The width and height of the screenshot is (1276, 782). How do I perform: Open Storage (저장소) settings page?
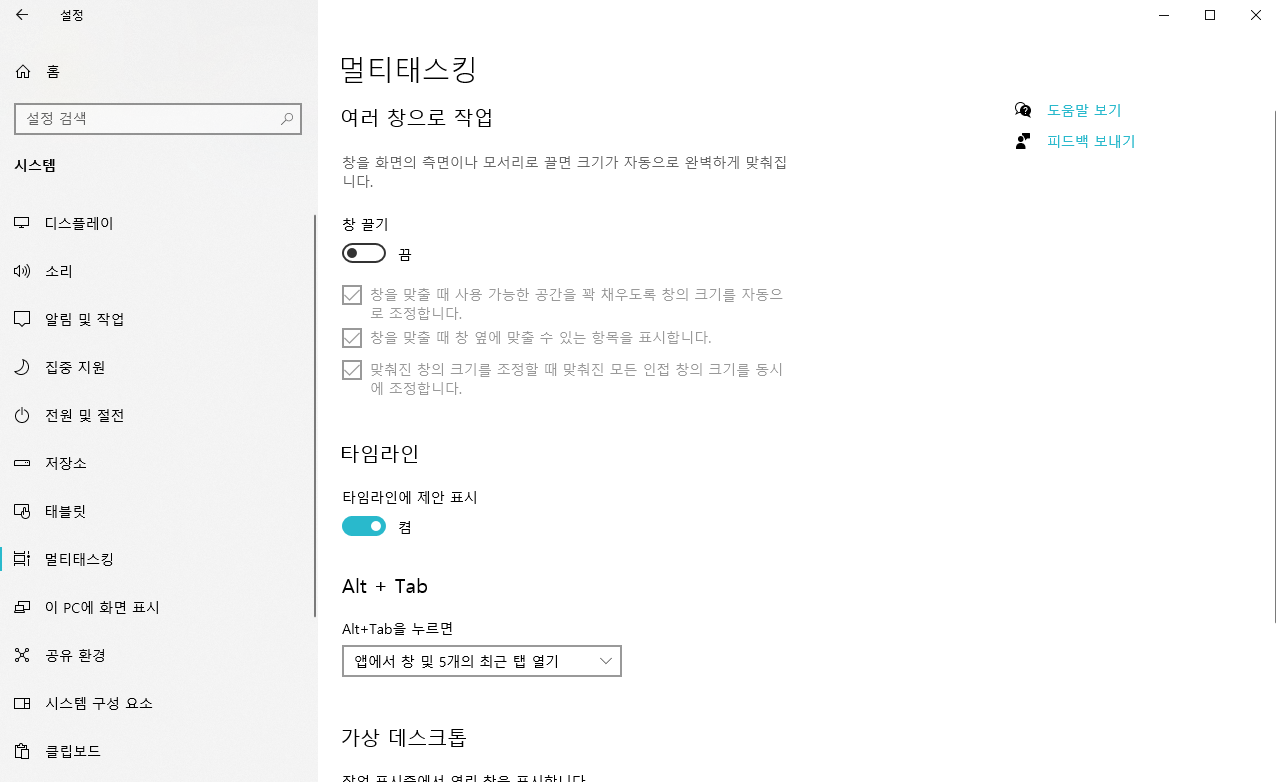click(x=66, y=463)
